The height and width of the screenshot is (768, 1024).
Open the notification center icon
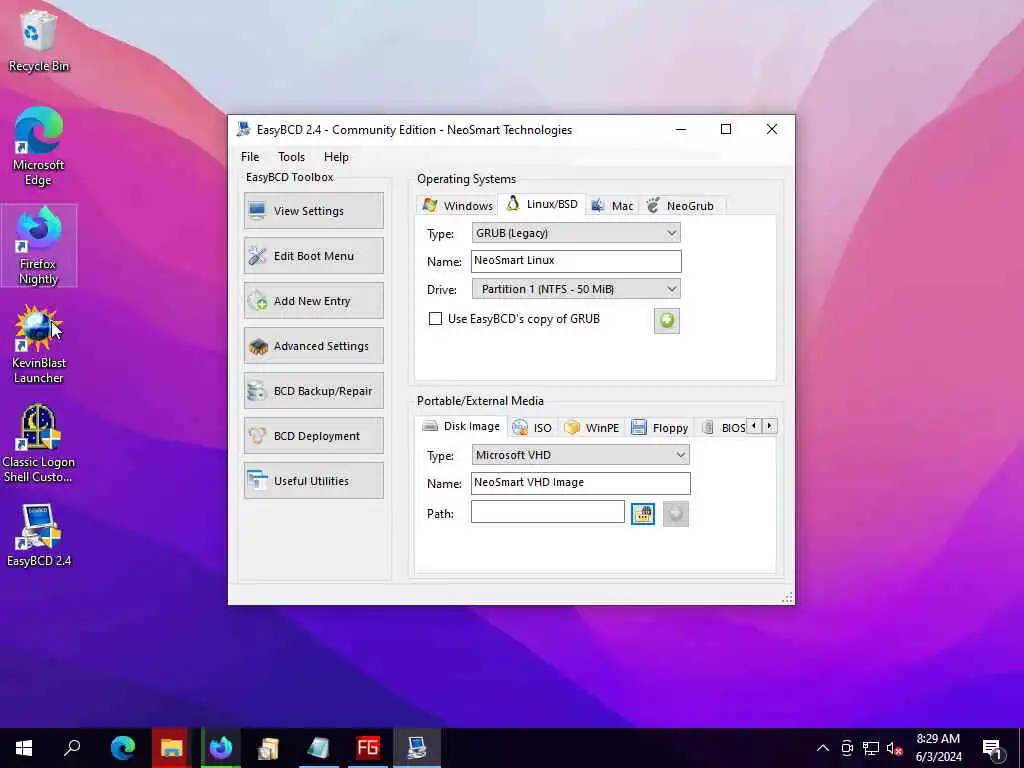992,749
